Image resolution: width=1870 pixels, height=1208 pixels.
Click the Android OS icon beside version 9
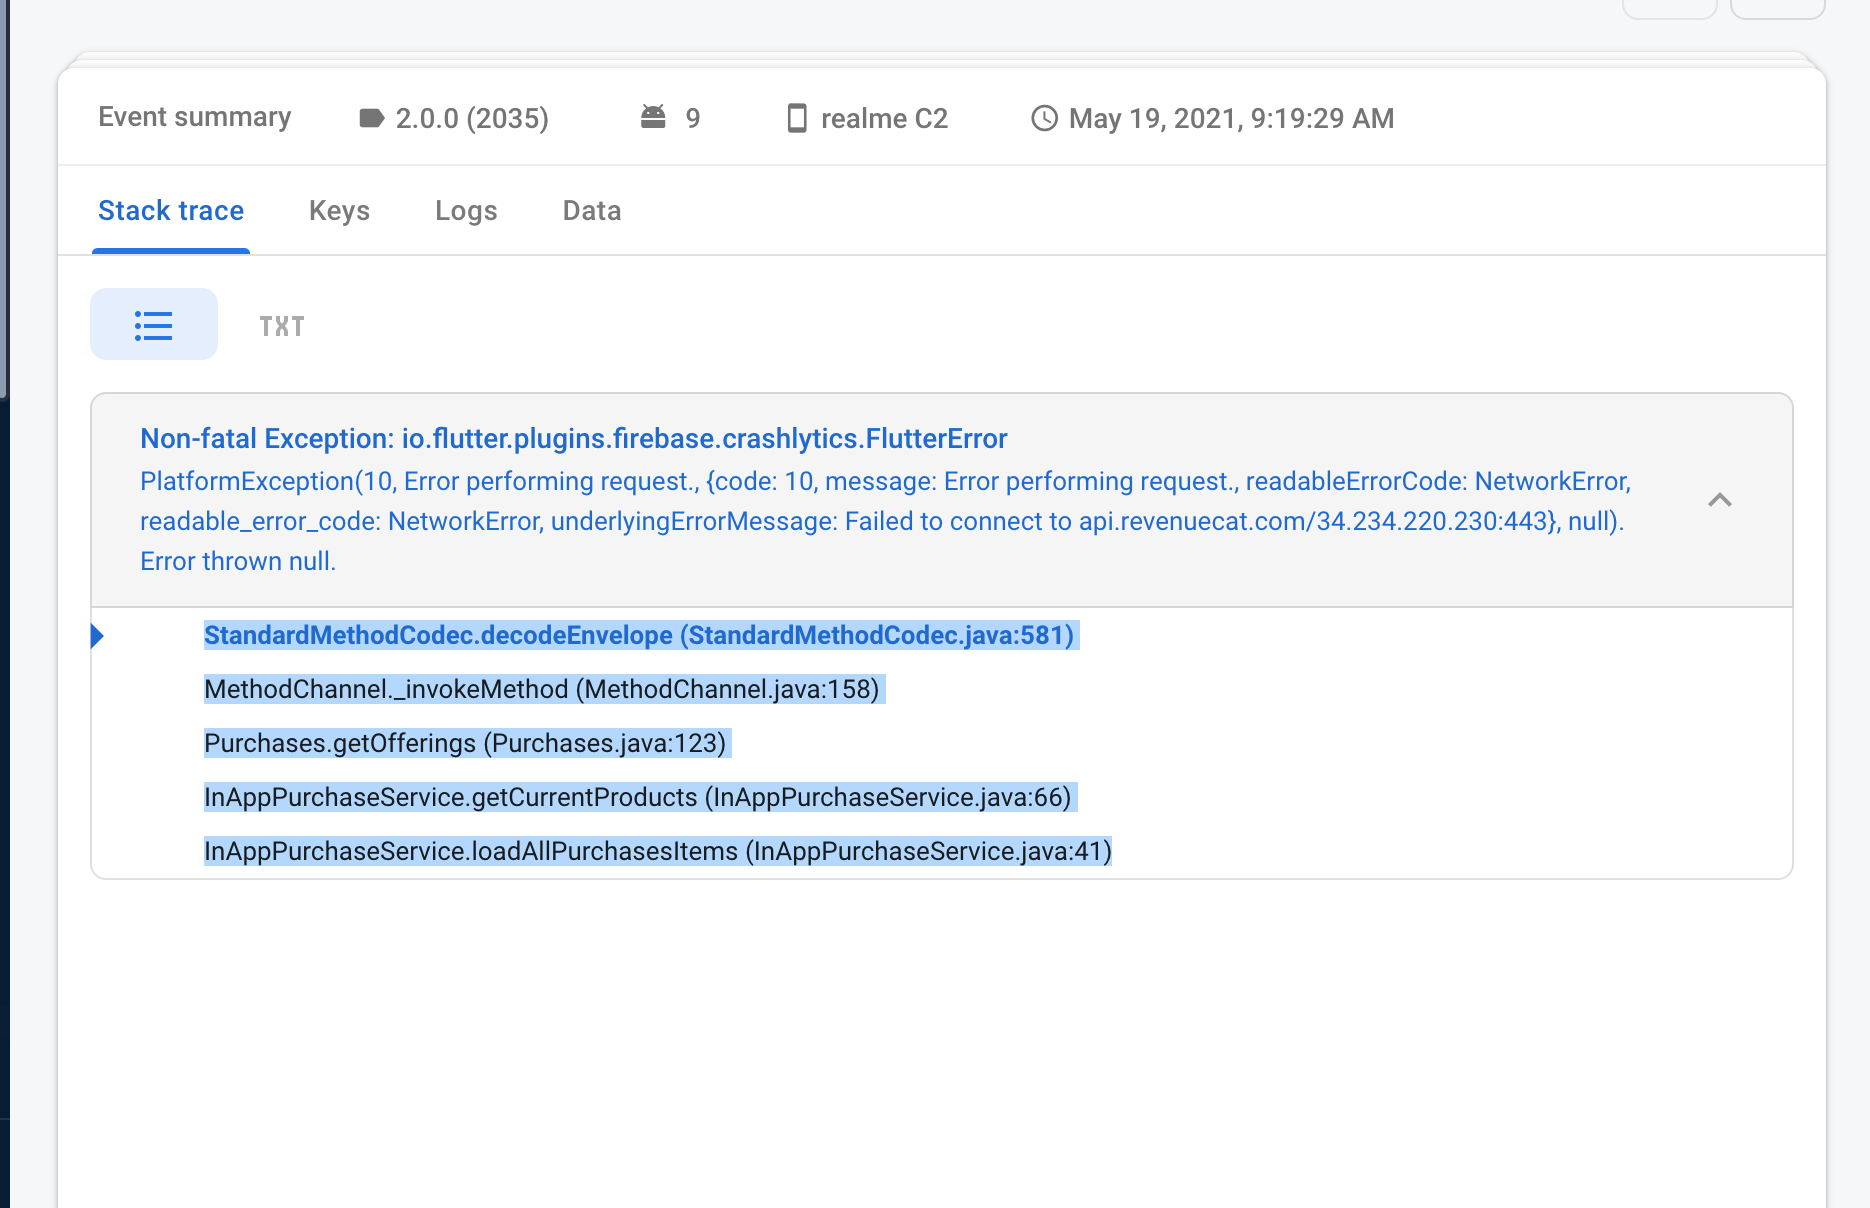point(654,117)
